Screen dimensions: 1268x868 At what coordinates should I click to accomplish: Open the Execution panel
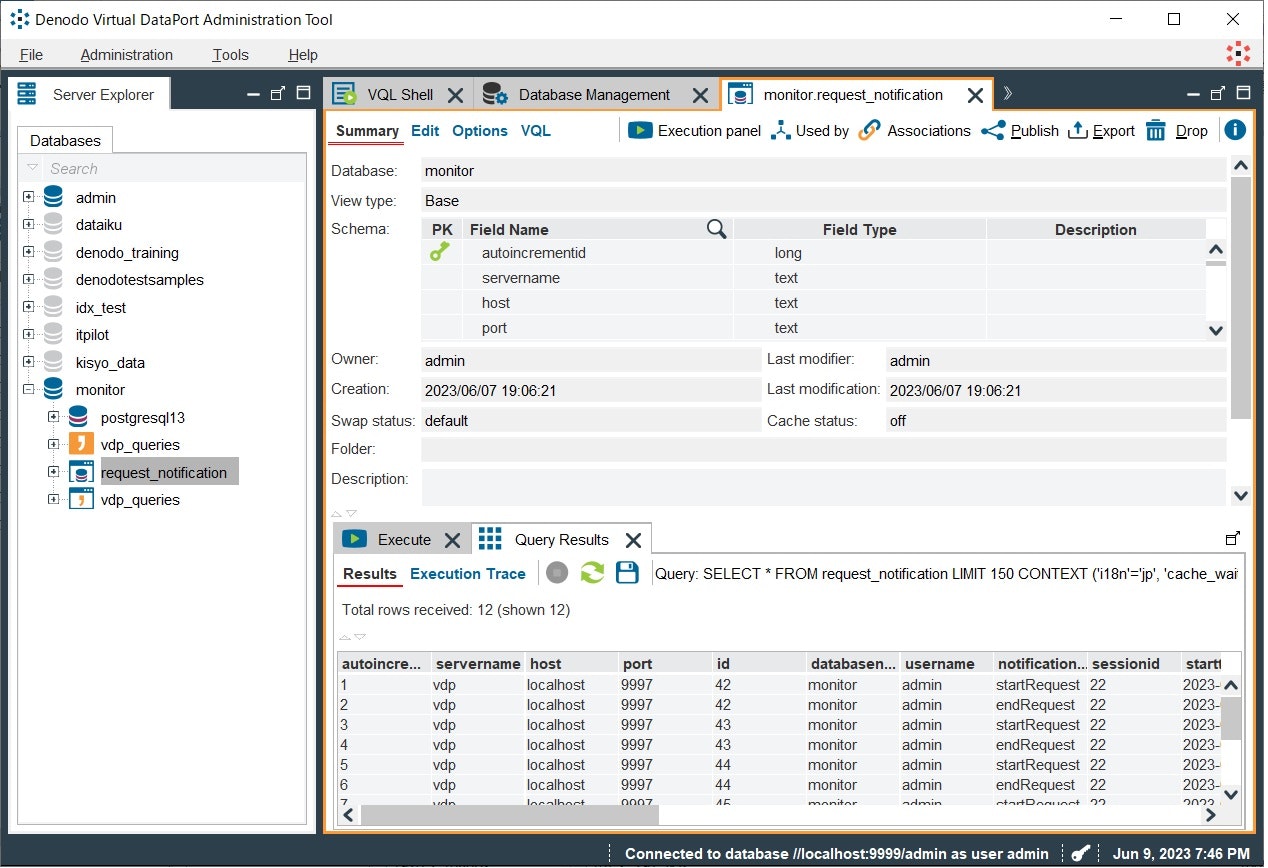click(x=694, y=131)
